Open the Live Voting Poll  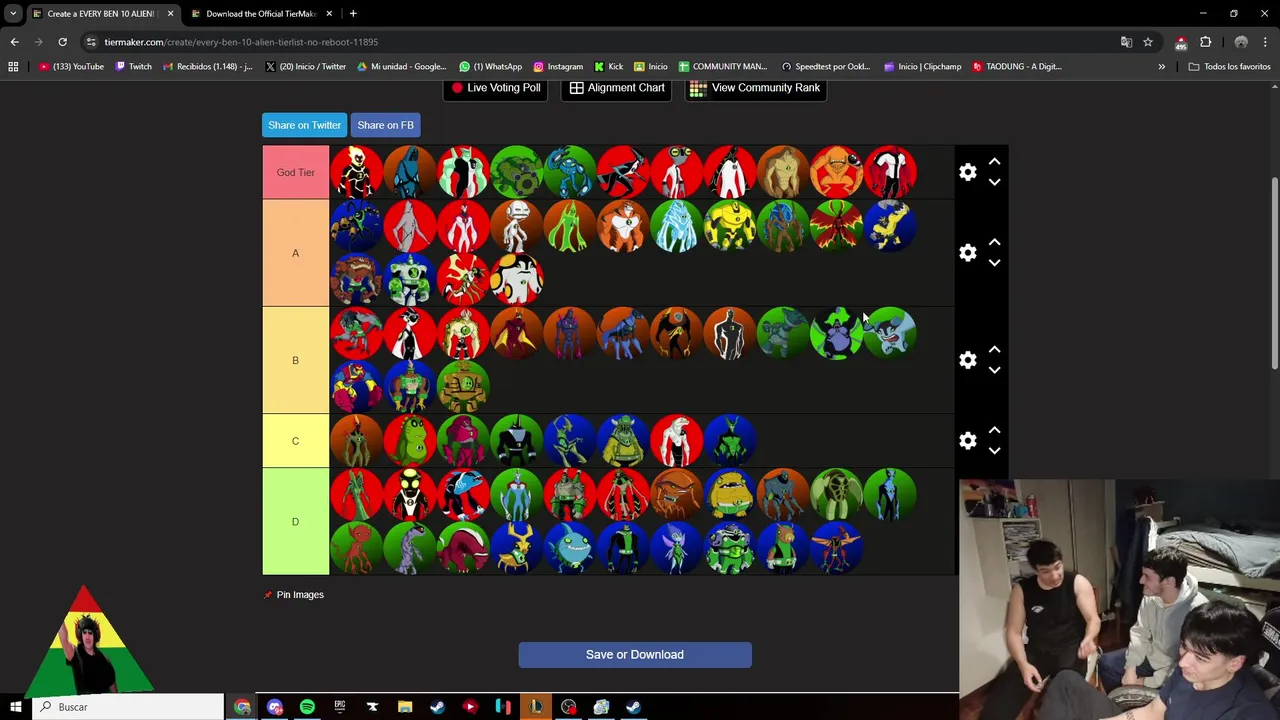click(x=495, y=88)
